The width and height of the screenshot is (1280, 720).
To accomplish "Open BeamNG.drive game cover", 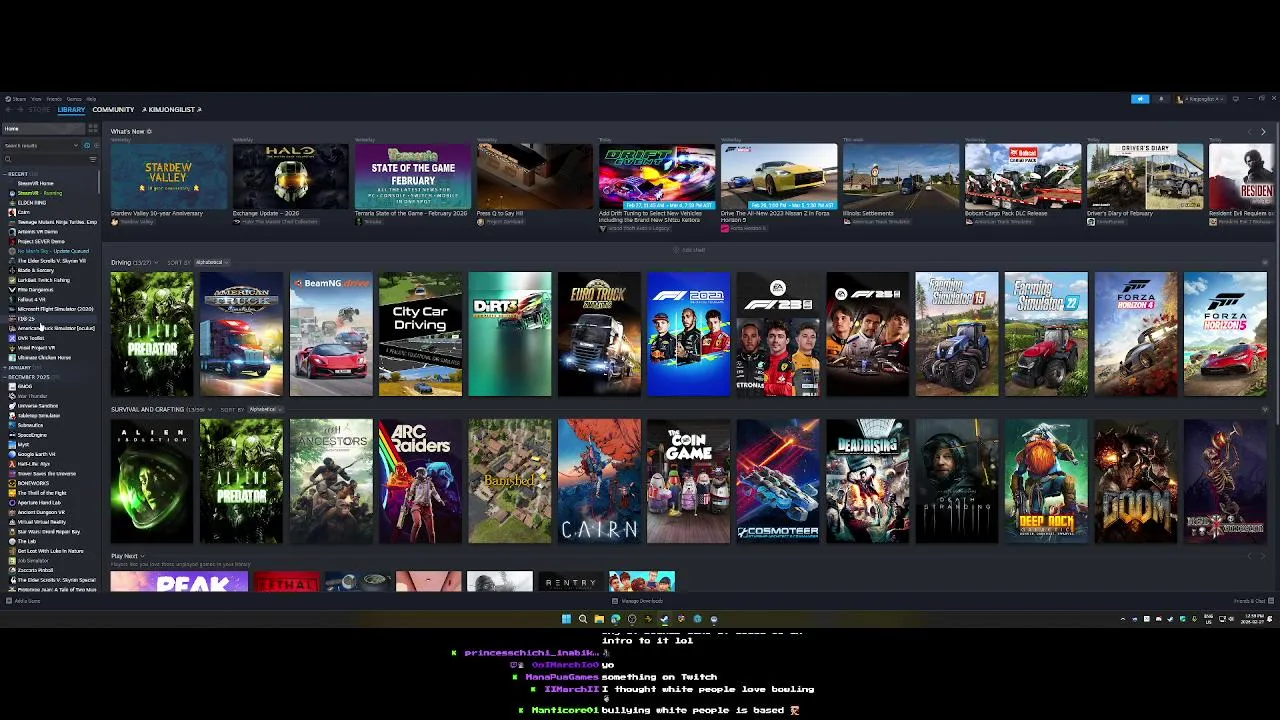I will pos(331,334).
